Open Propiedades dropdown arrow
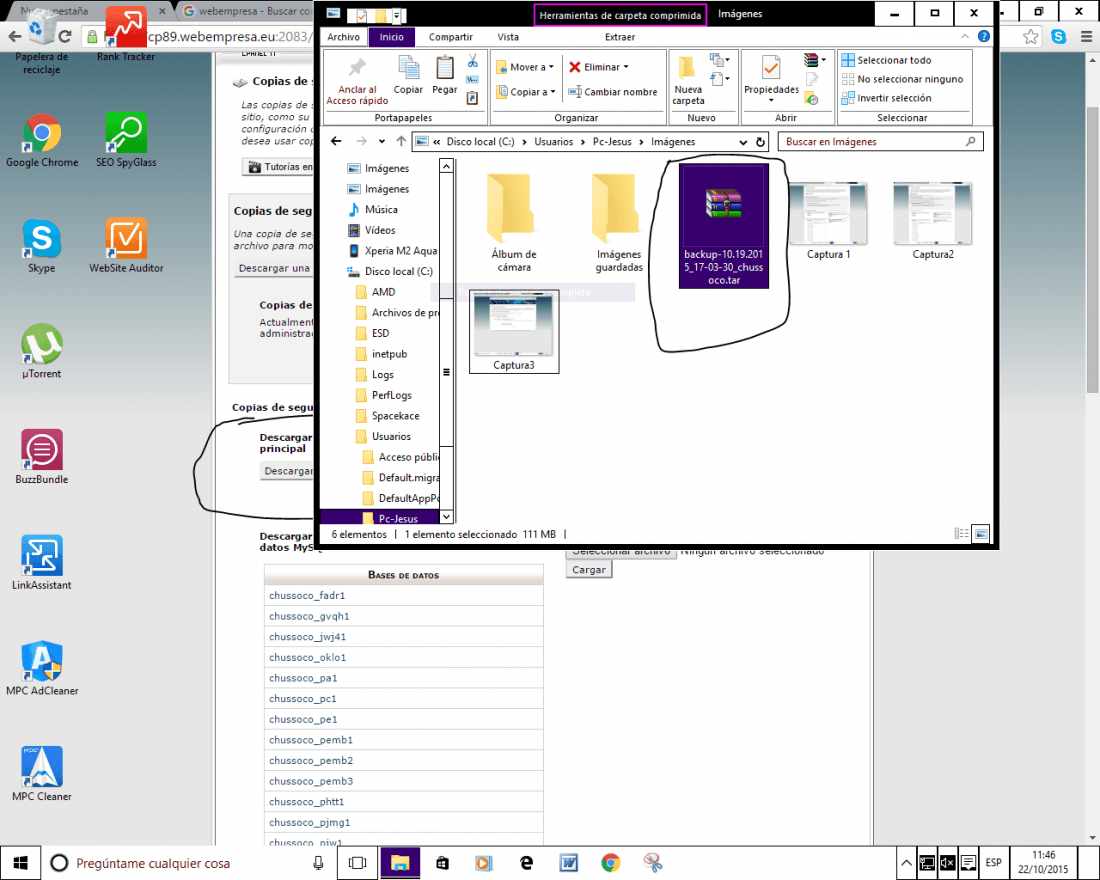This screenshot has width=1100, height=880. [x=771, y=100]
